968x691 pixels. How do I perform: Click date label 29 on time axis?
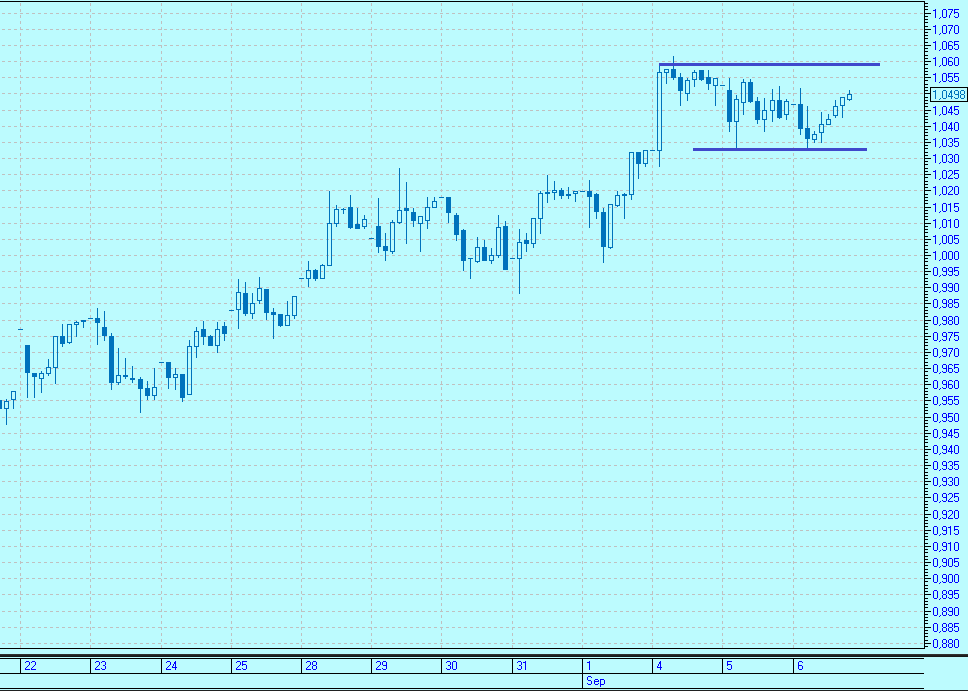tap(382, 666)
